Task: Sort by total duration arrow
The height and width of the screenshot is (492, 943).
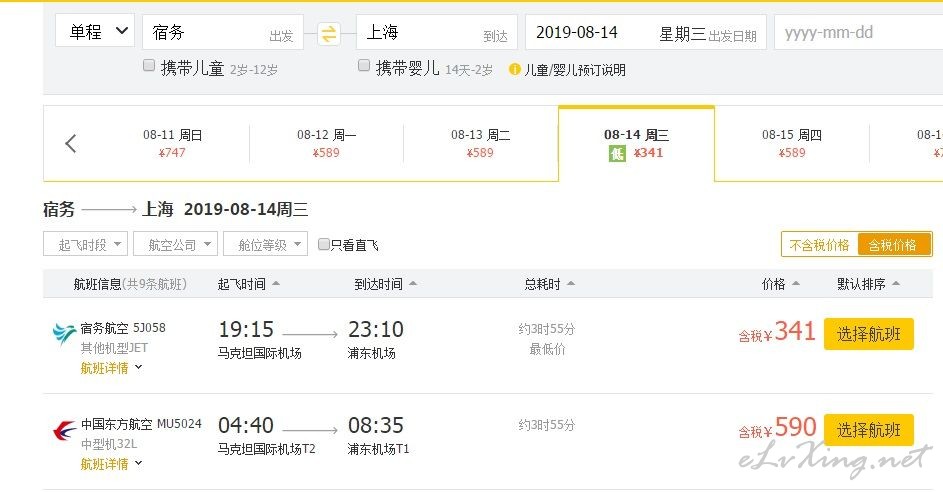Action: 571,283
